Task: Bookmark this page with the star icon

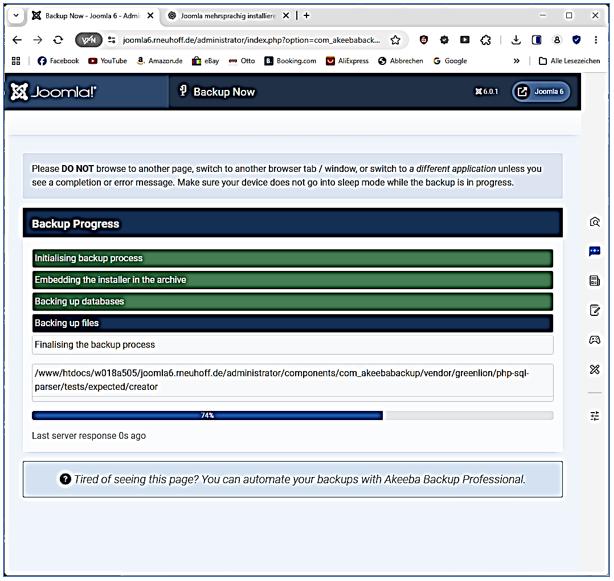Action: tap(395, 40)
